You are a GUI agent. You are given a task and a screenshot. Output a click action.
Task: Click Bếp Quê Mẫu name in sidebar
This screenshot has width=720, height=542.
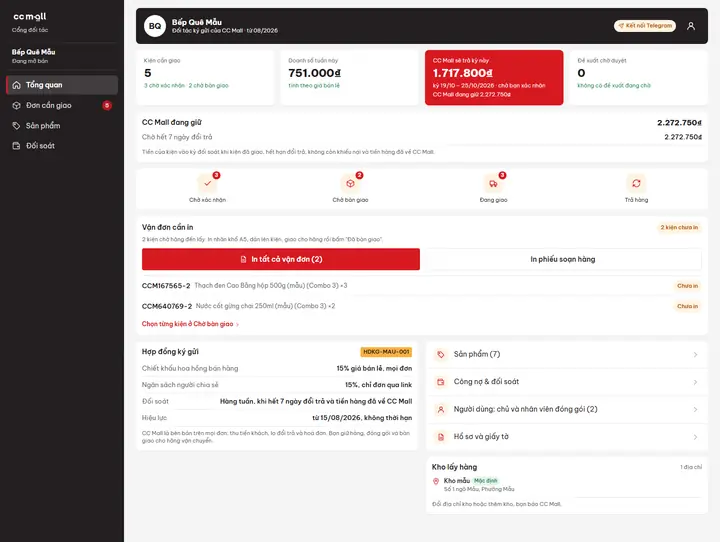point(33,52)
